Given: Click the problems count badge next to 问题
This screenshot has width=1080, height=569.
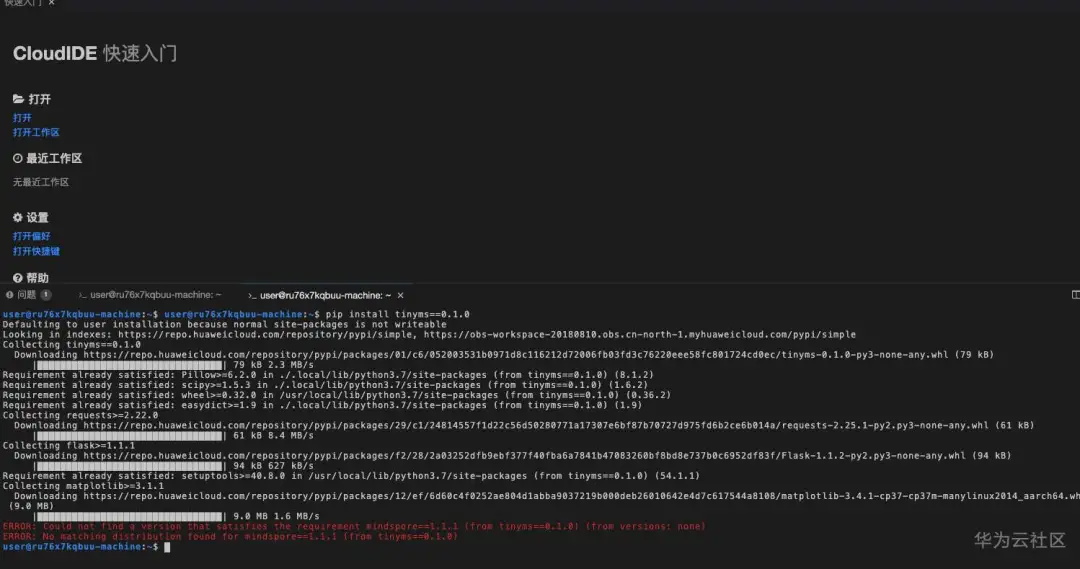Looking at the screenshot, I should 46,295.
